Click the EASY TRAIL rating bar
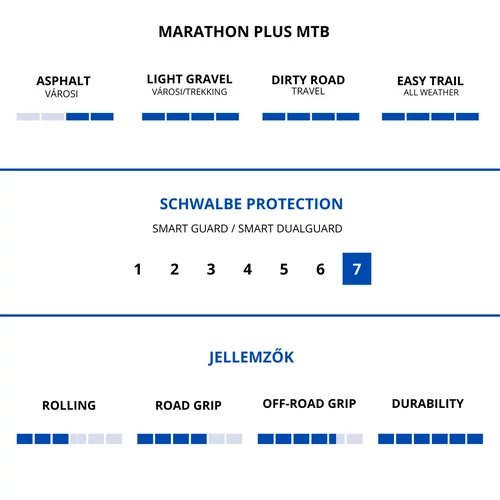500x500 pixels. 430,116
